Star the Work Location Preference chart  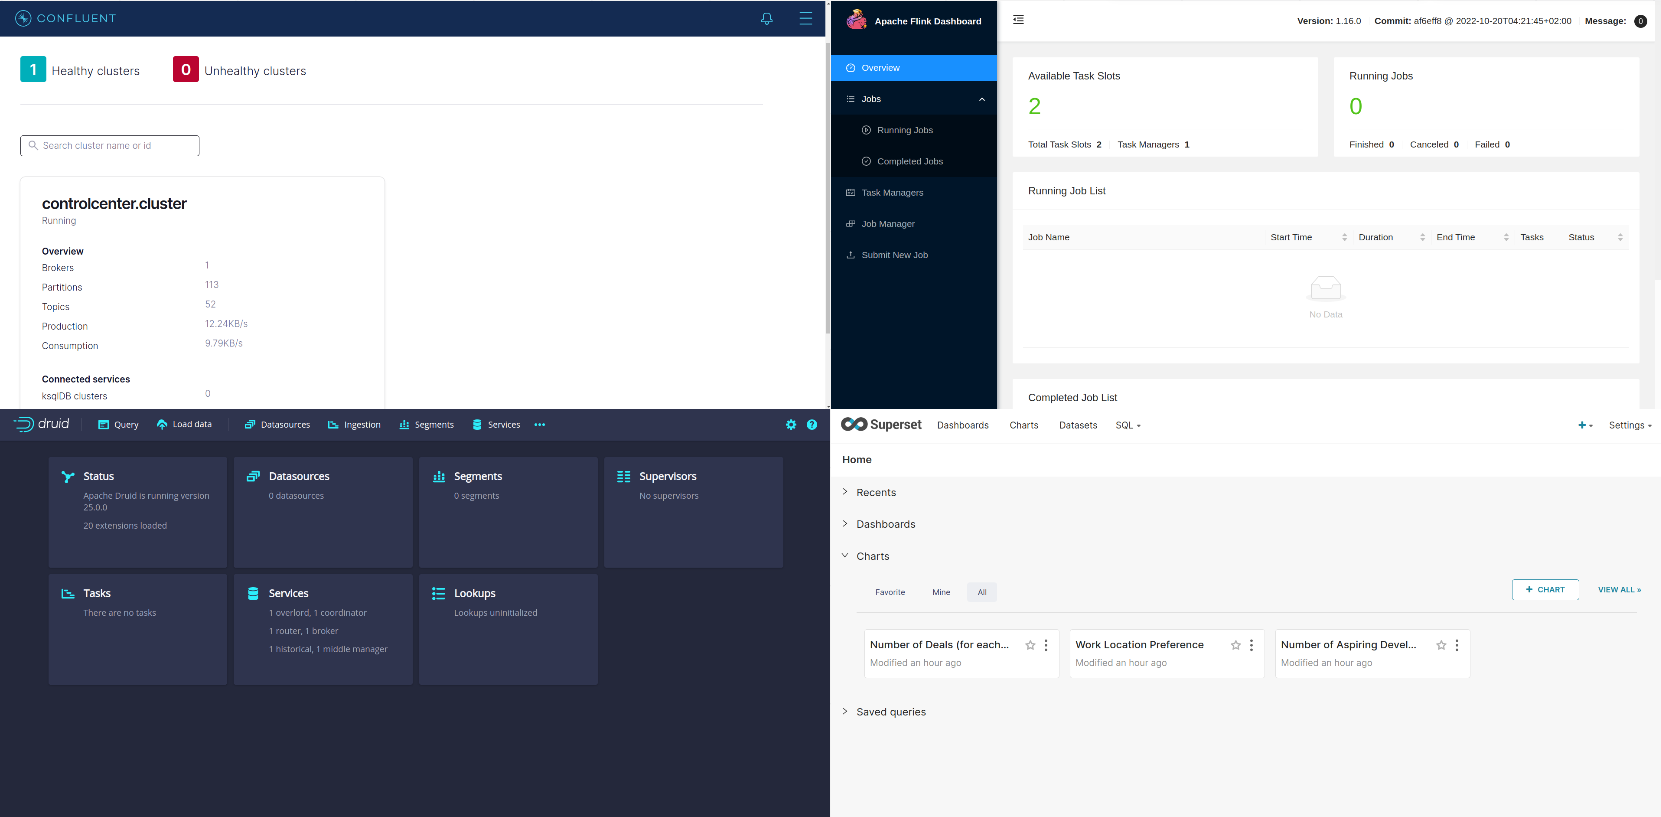[x=1235, y=645]
